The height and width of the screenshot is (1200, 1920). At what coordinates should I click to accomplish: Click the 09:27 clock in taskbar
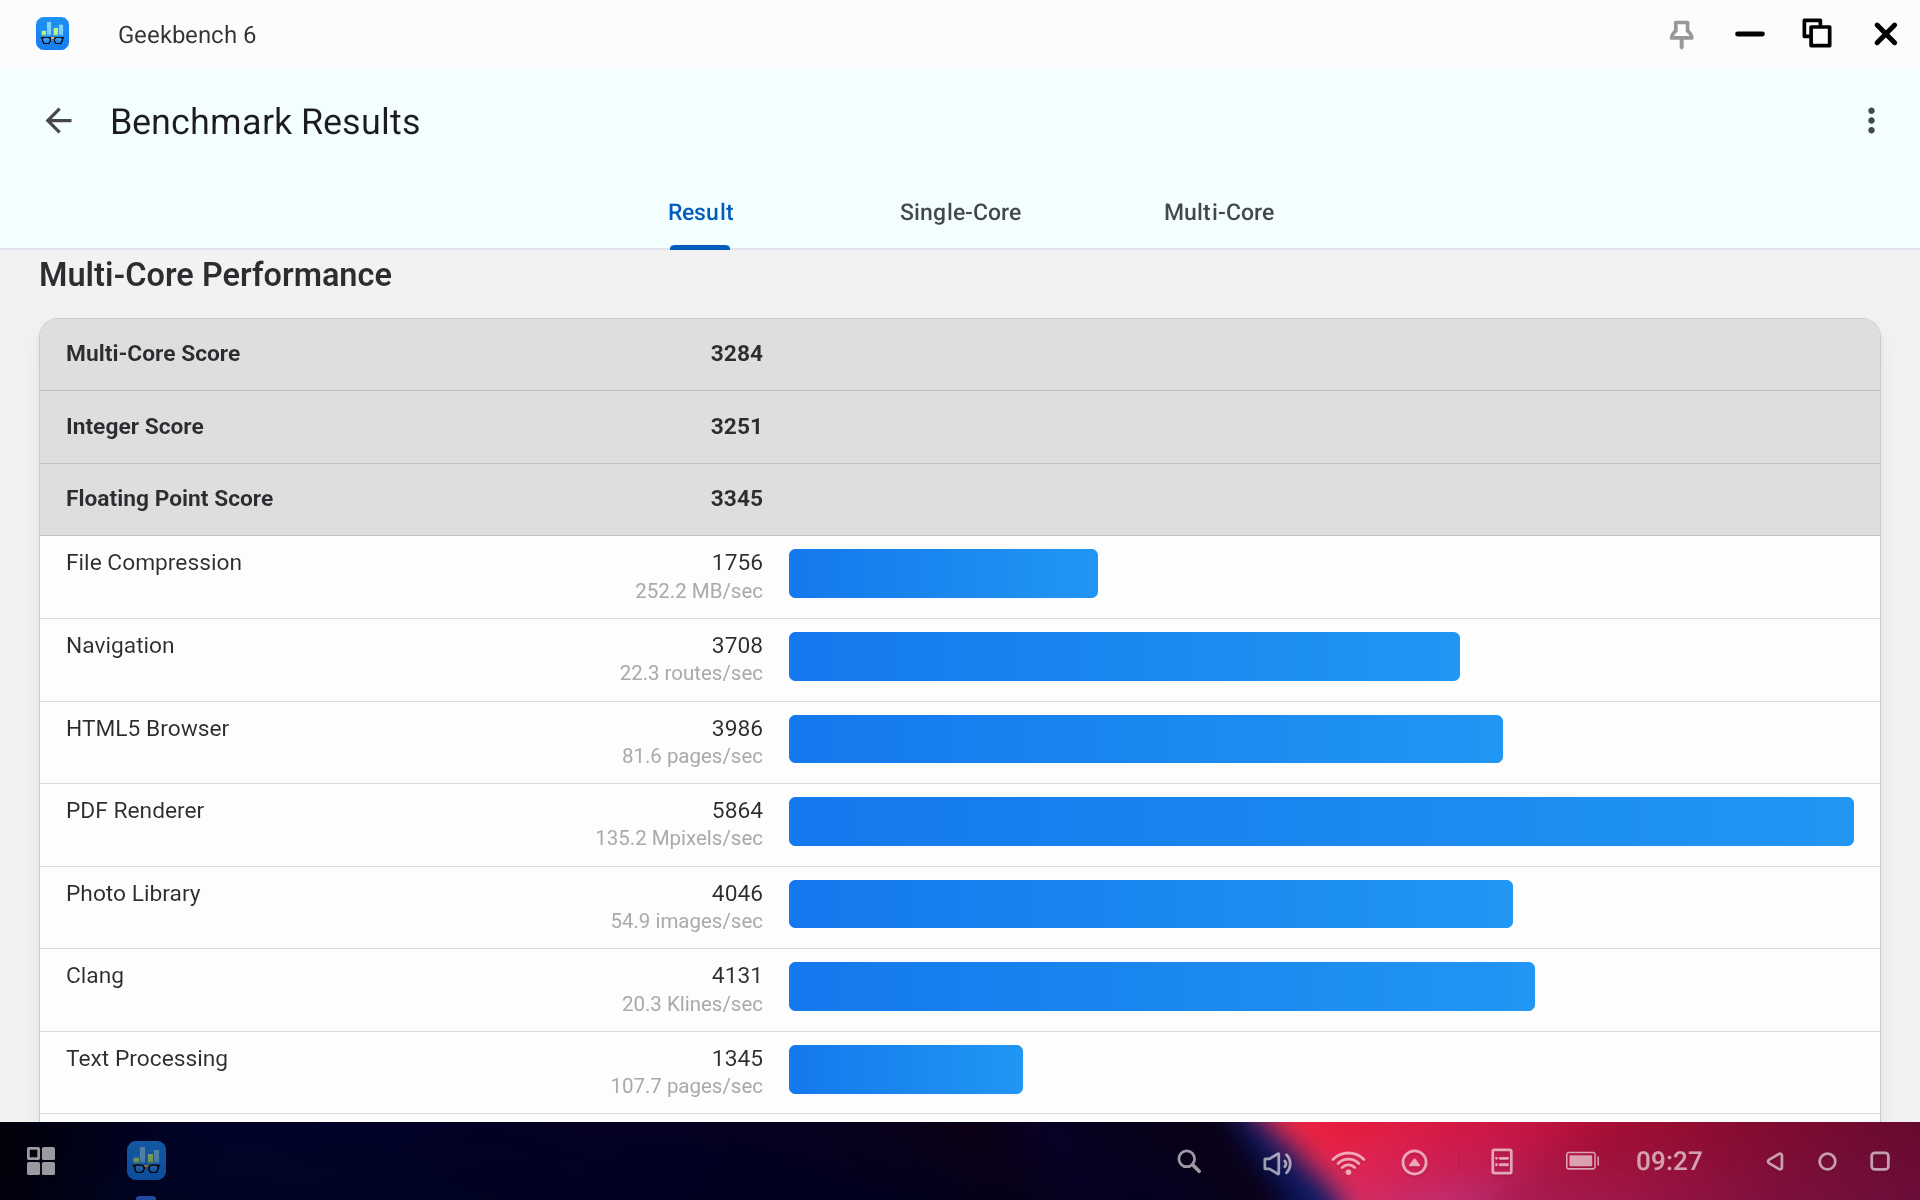pos(1668,1161)
